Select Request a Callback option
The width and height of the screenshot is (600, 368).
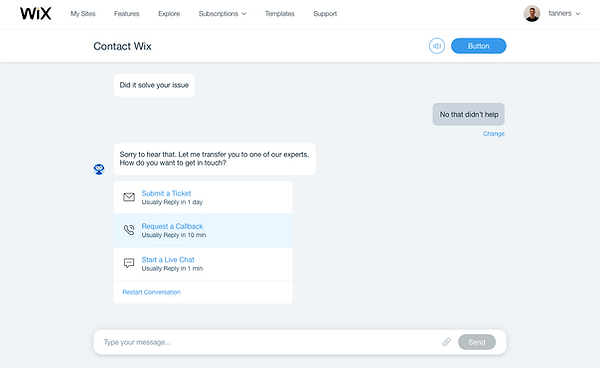click(x=203, y=230)
